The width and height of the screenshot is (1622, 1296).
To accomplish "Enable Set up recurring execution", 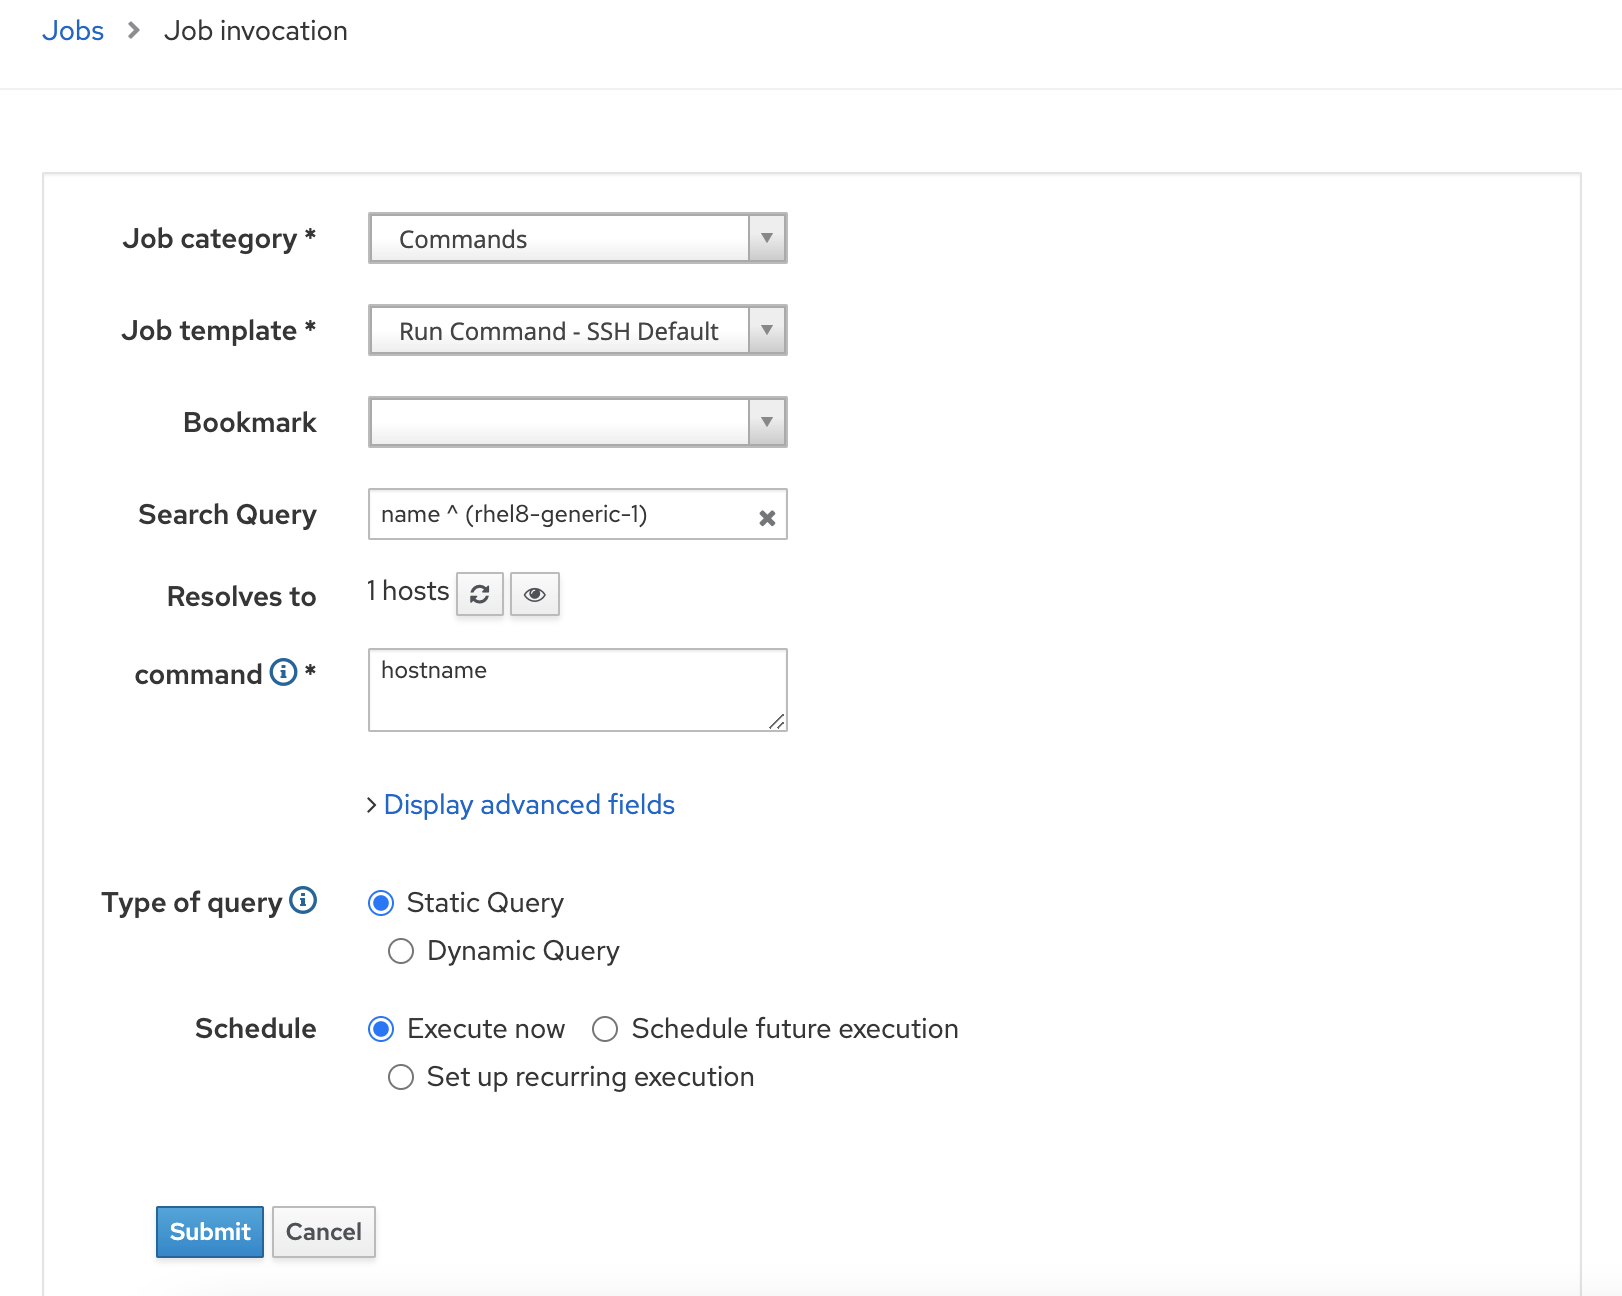I will point(401,1077).
